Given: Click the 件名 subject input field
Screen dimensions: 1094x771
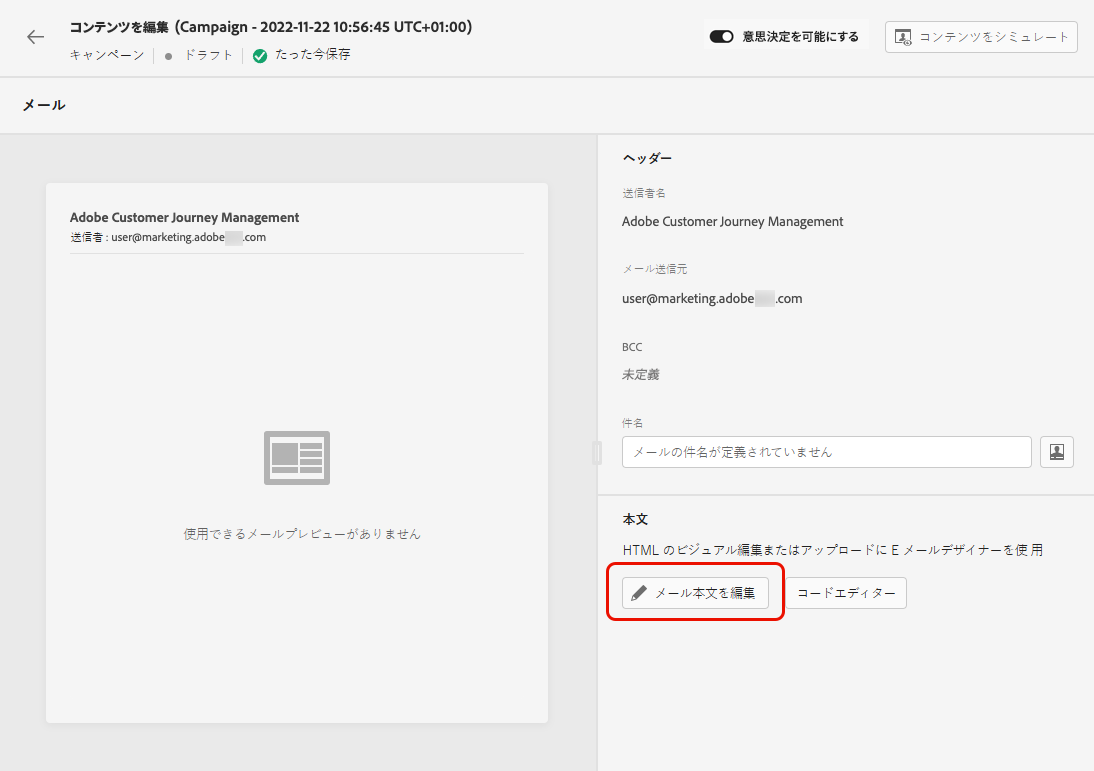Looking at the screenshot, I should click(826, 452).
